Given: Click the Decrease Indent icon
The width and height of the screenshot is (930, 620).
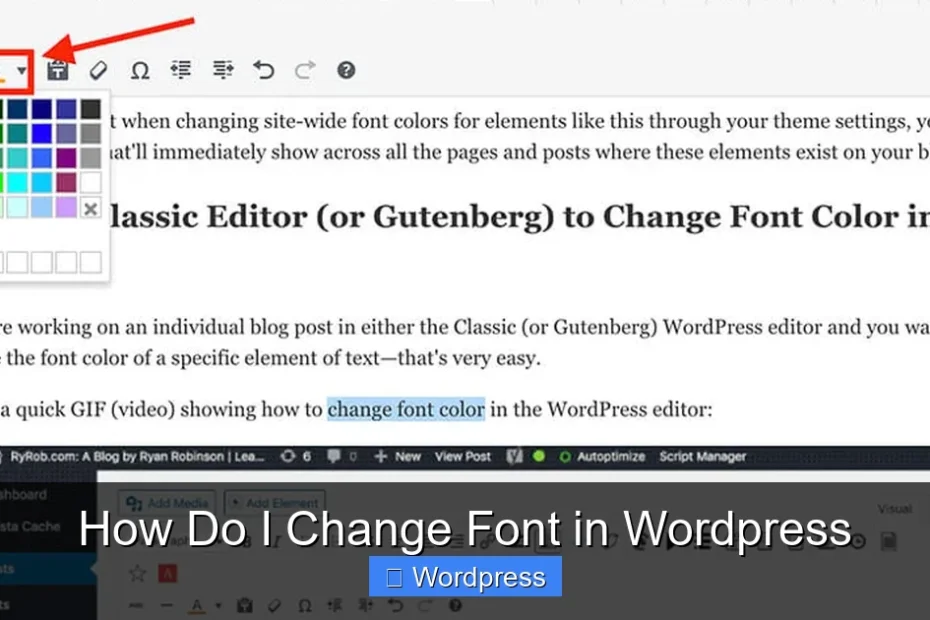Looking at the screenshot, I should pos(181,71).
